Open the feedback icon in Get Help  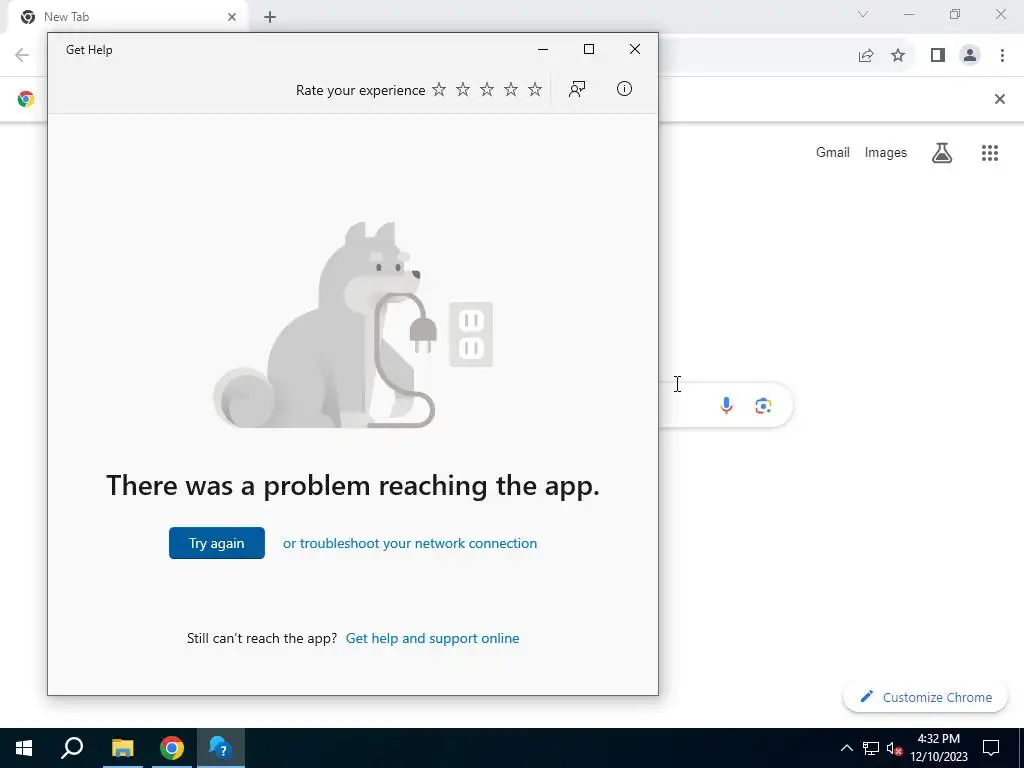(x=577, y=89)
